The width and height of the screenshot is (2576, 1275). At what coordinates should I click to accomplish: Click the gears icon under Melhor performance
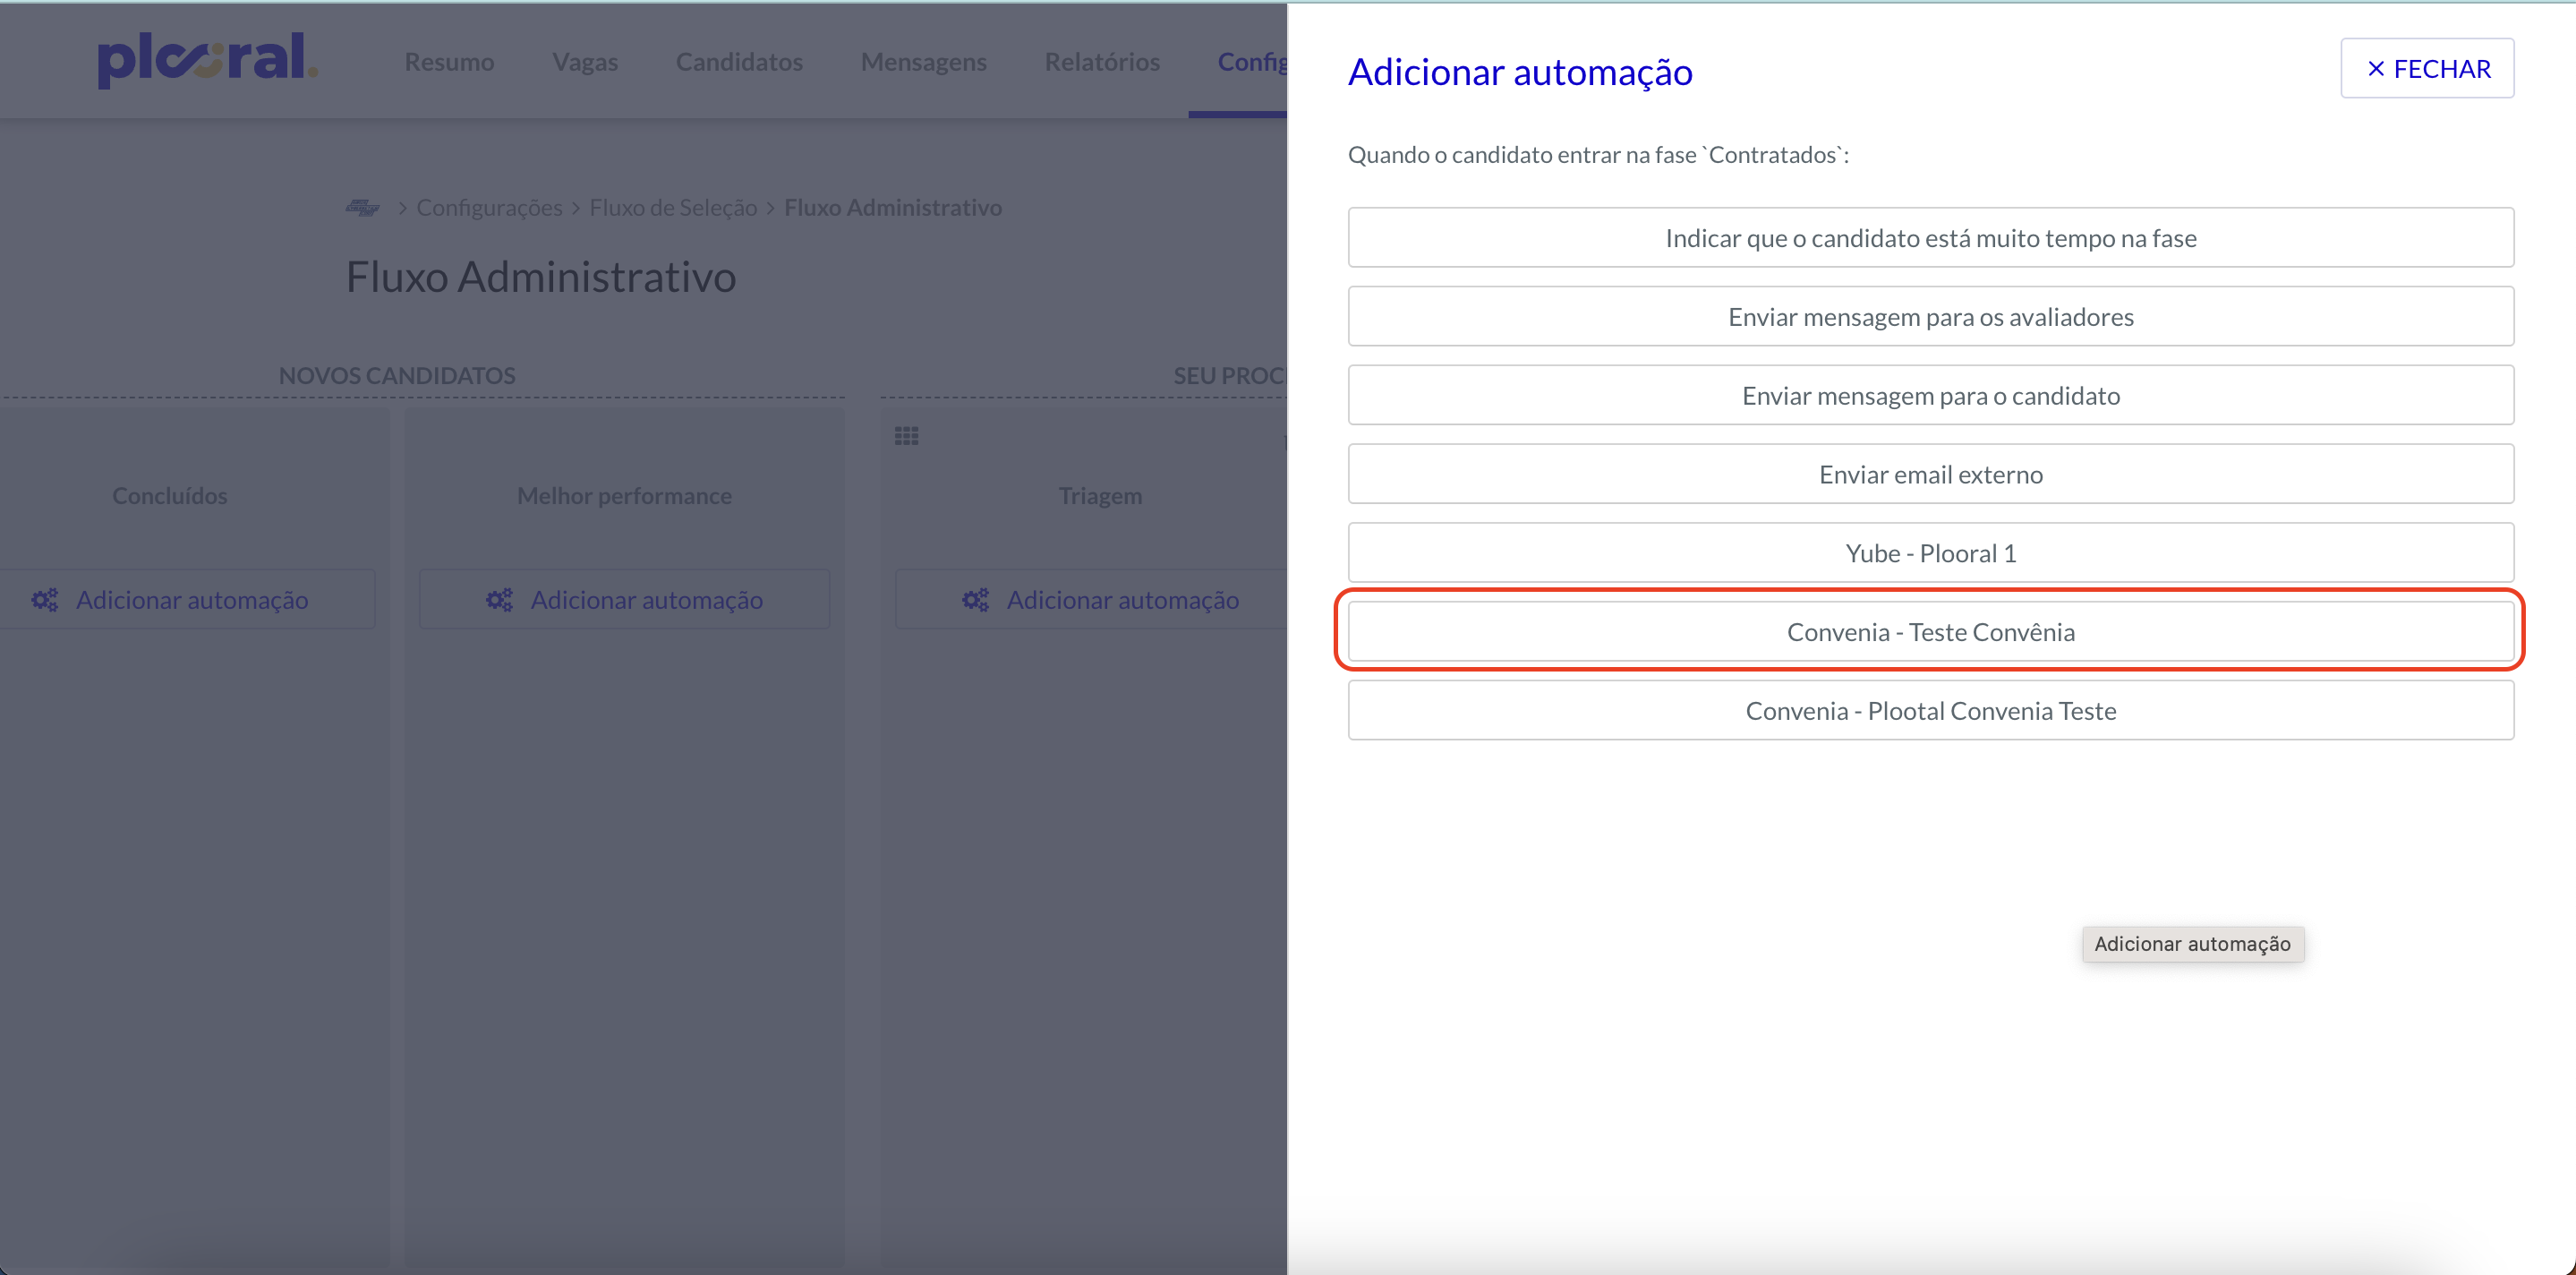(x=499, y=599)
